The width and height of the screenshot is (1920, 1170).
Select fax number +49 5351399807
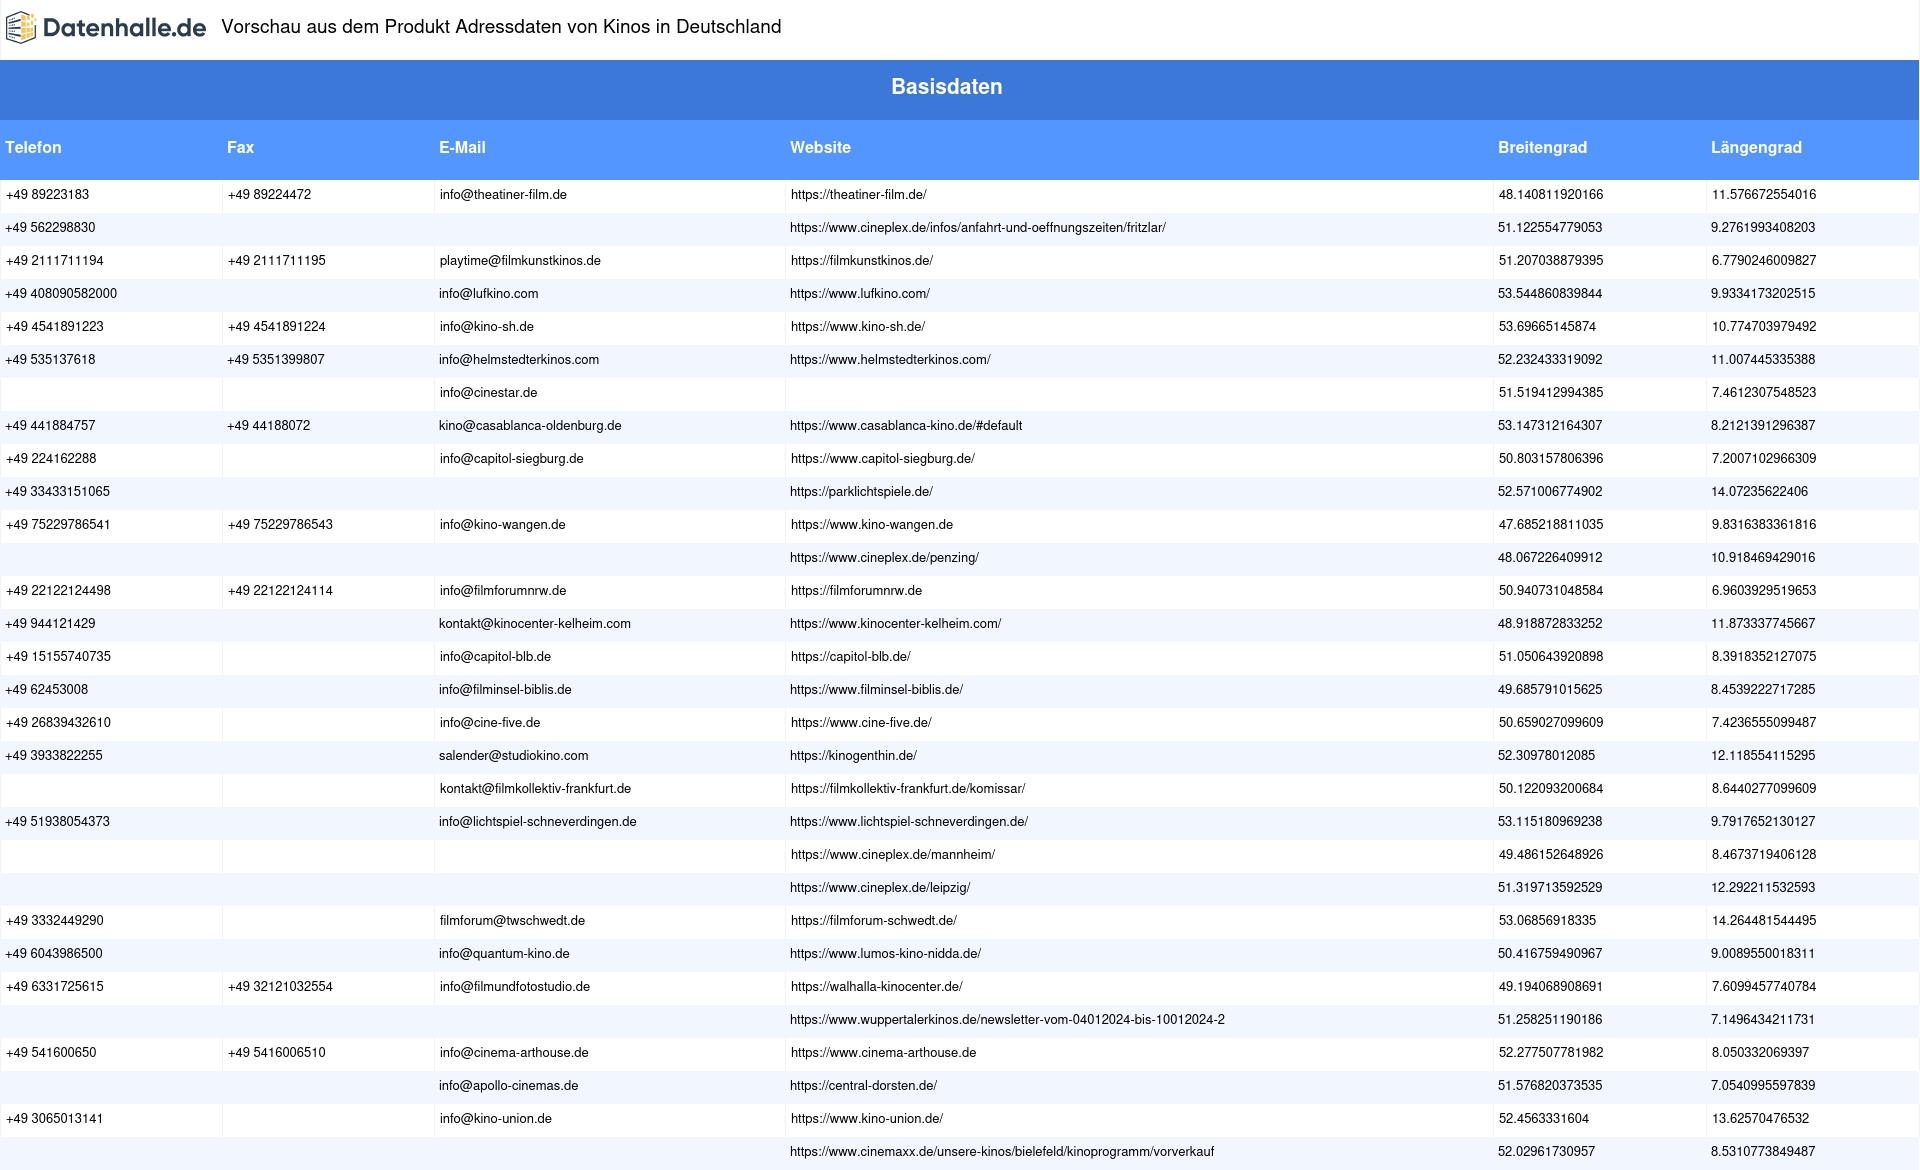275,360
